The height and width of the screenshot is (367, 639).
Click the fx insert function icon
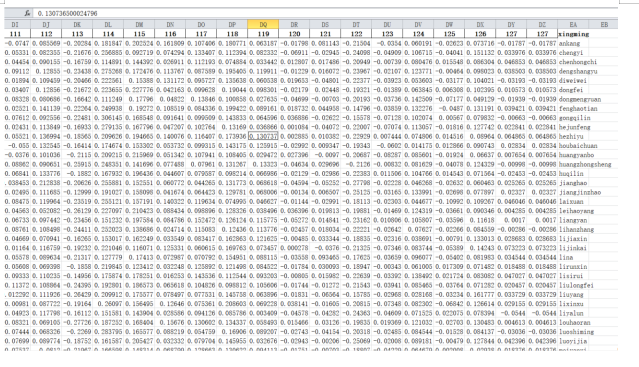tap(27, 13)
